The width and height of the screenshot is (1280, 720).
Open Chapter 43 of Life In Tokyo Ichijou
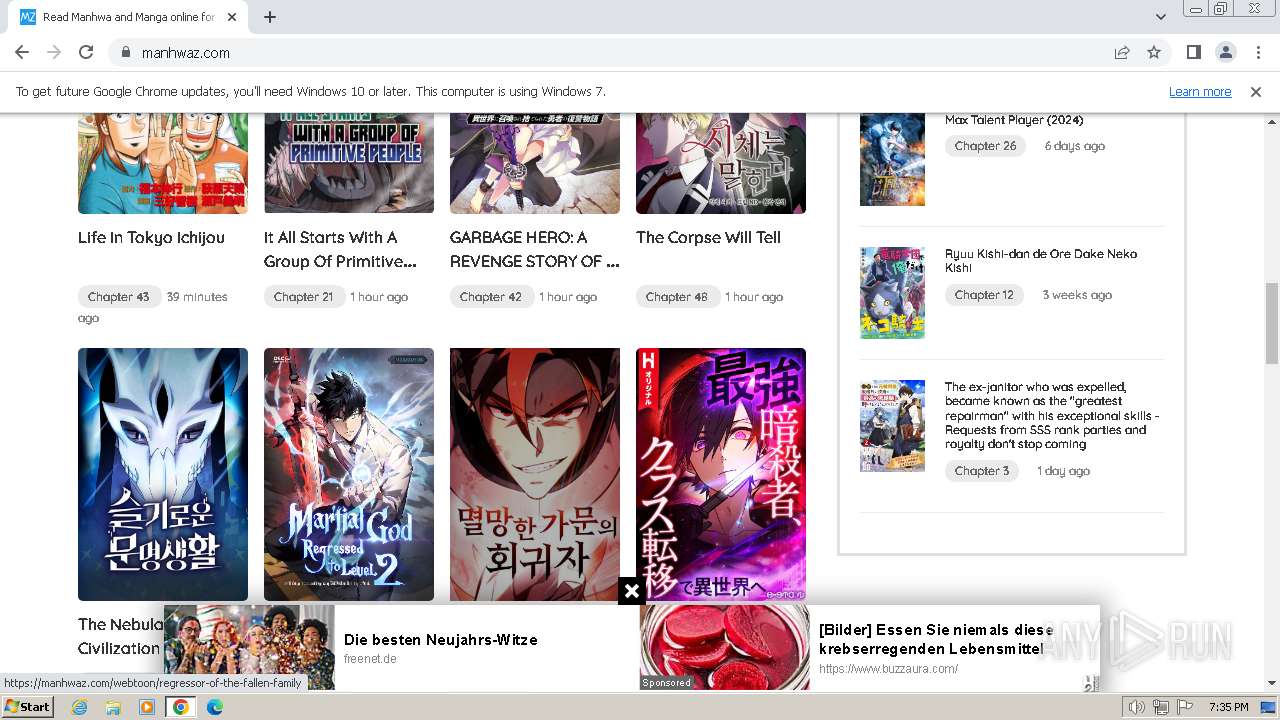[119, 297]
